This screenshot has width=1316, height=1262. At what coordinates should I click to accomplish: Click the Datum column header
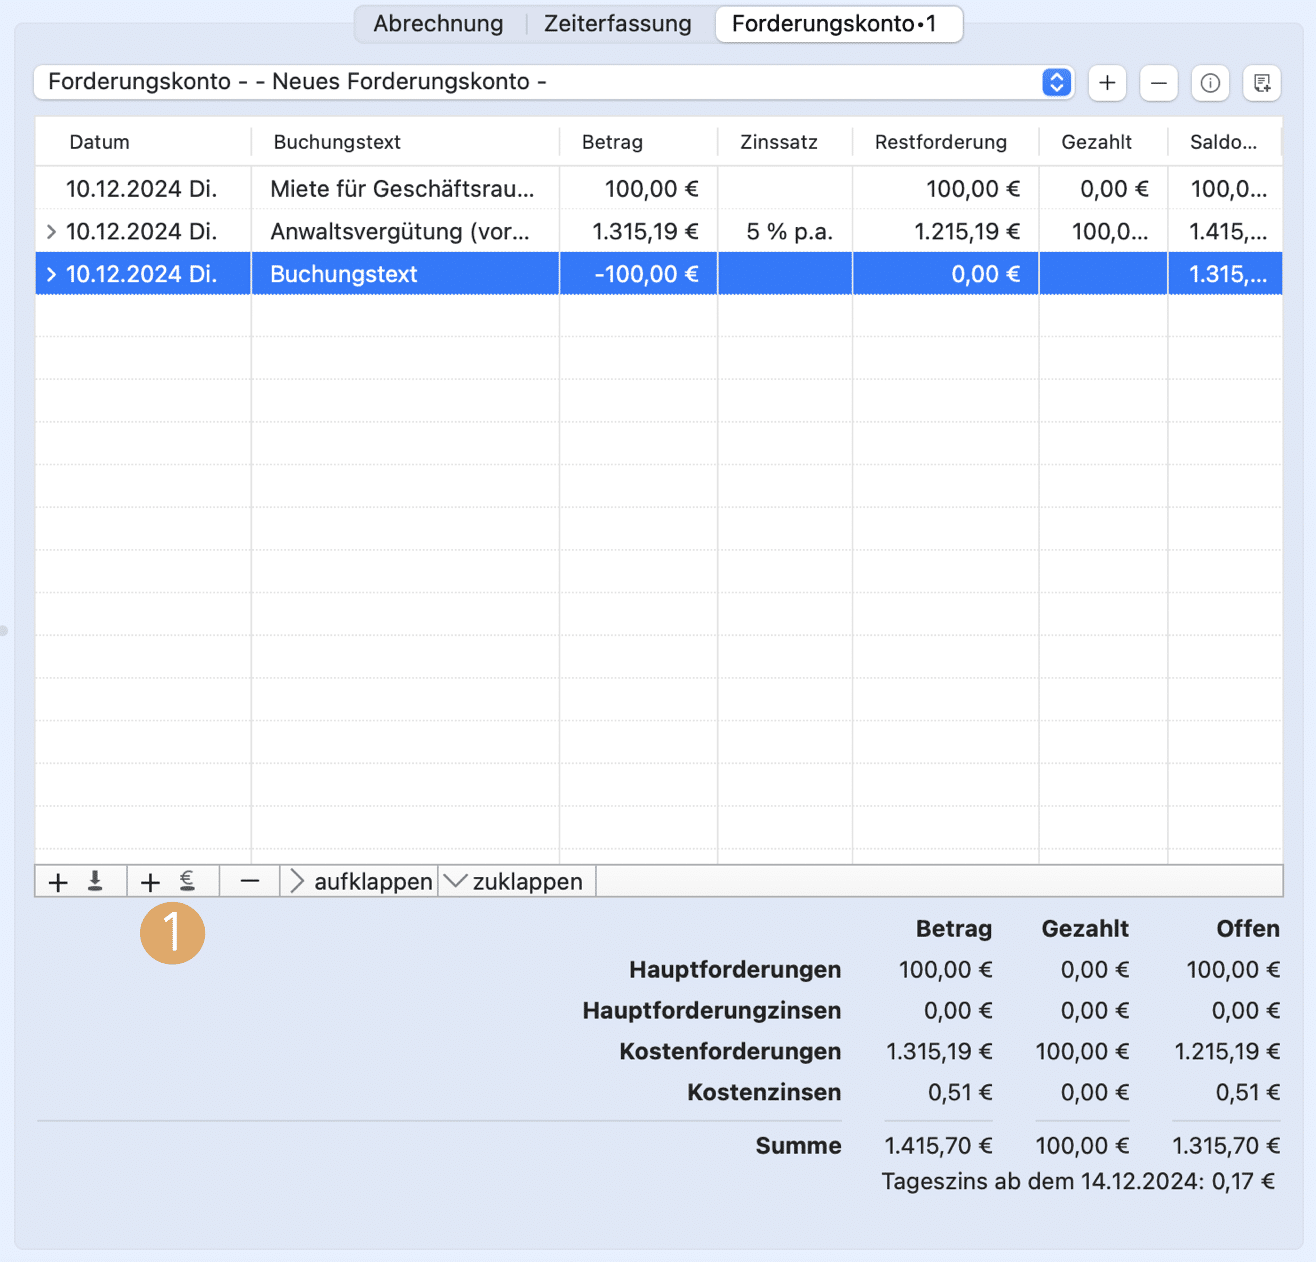143,142
